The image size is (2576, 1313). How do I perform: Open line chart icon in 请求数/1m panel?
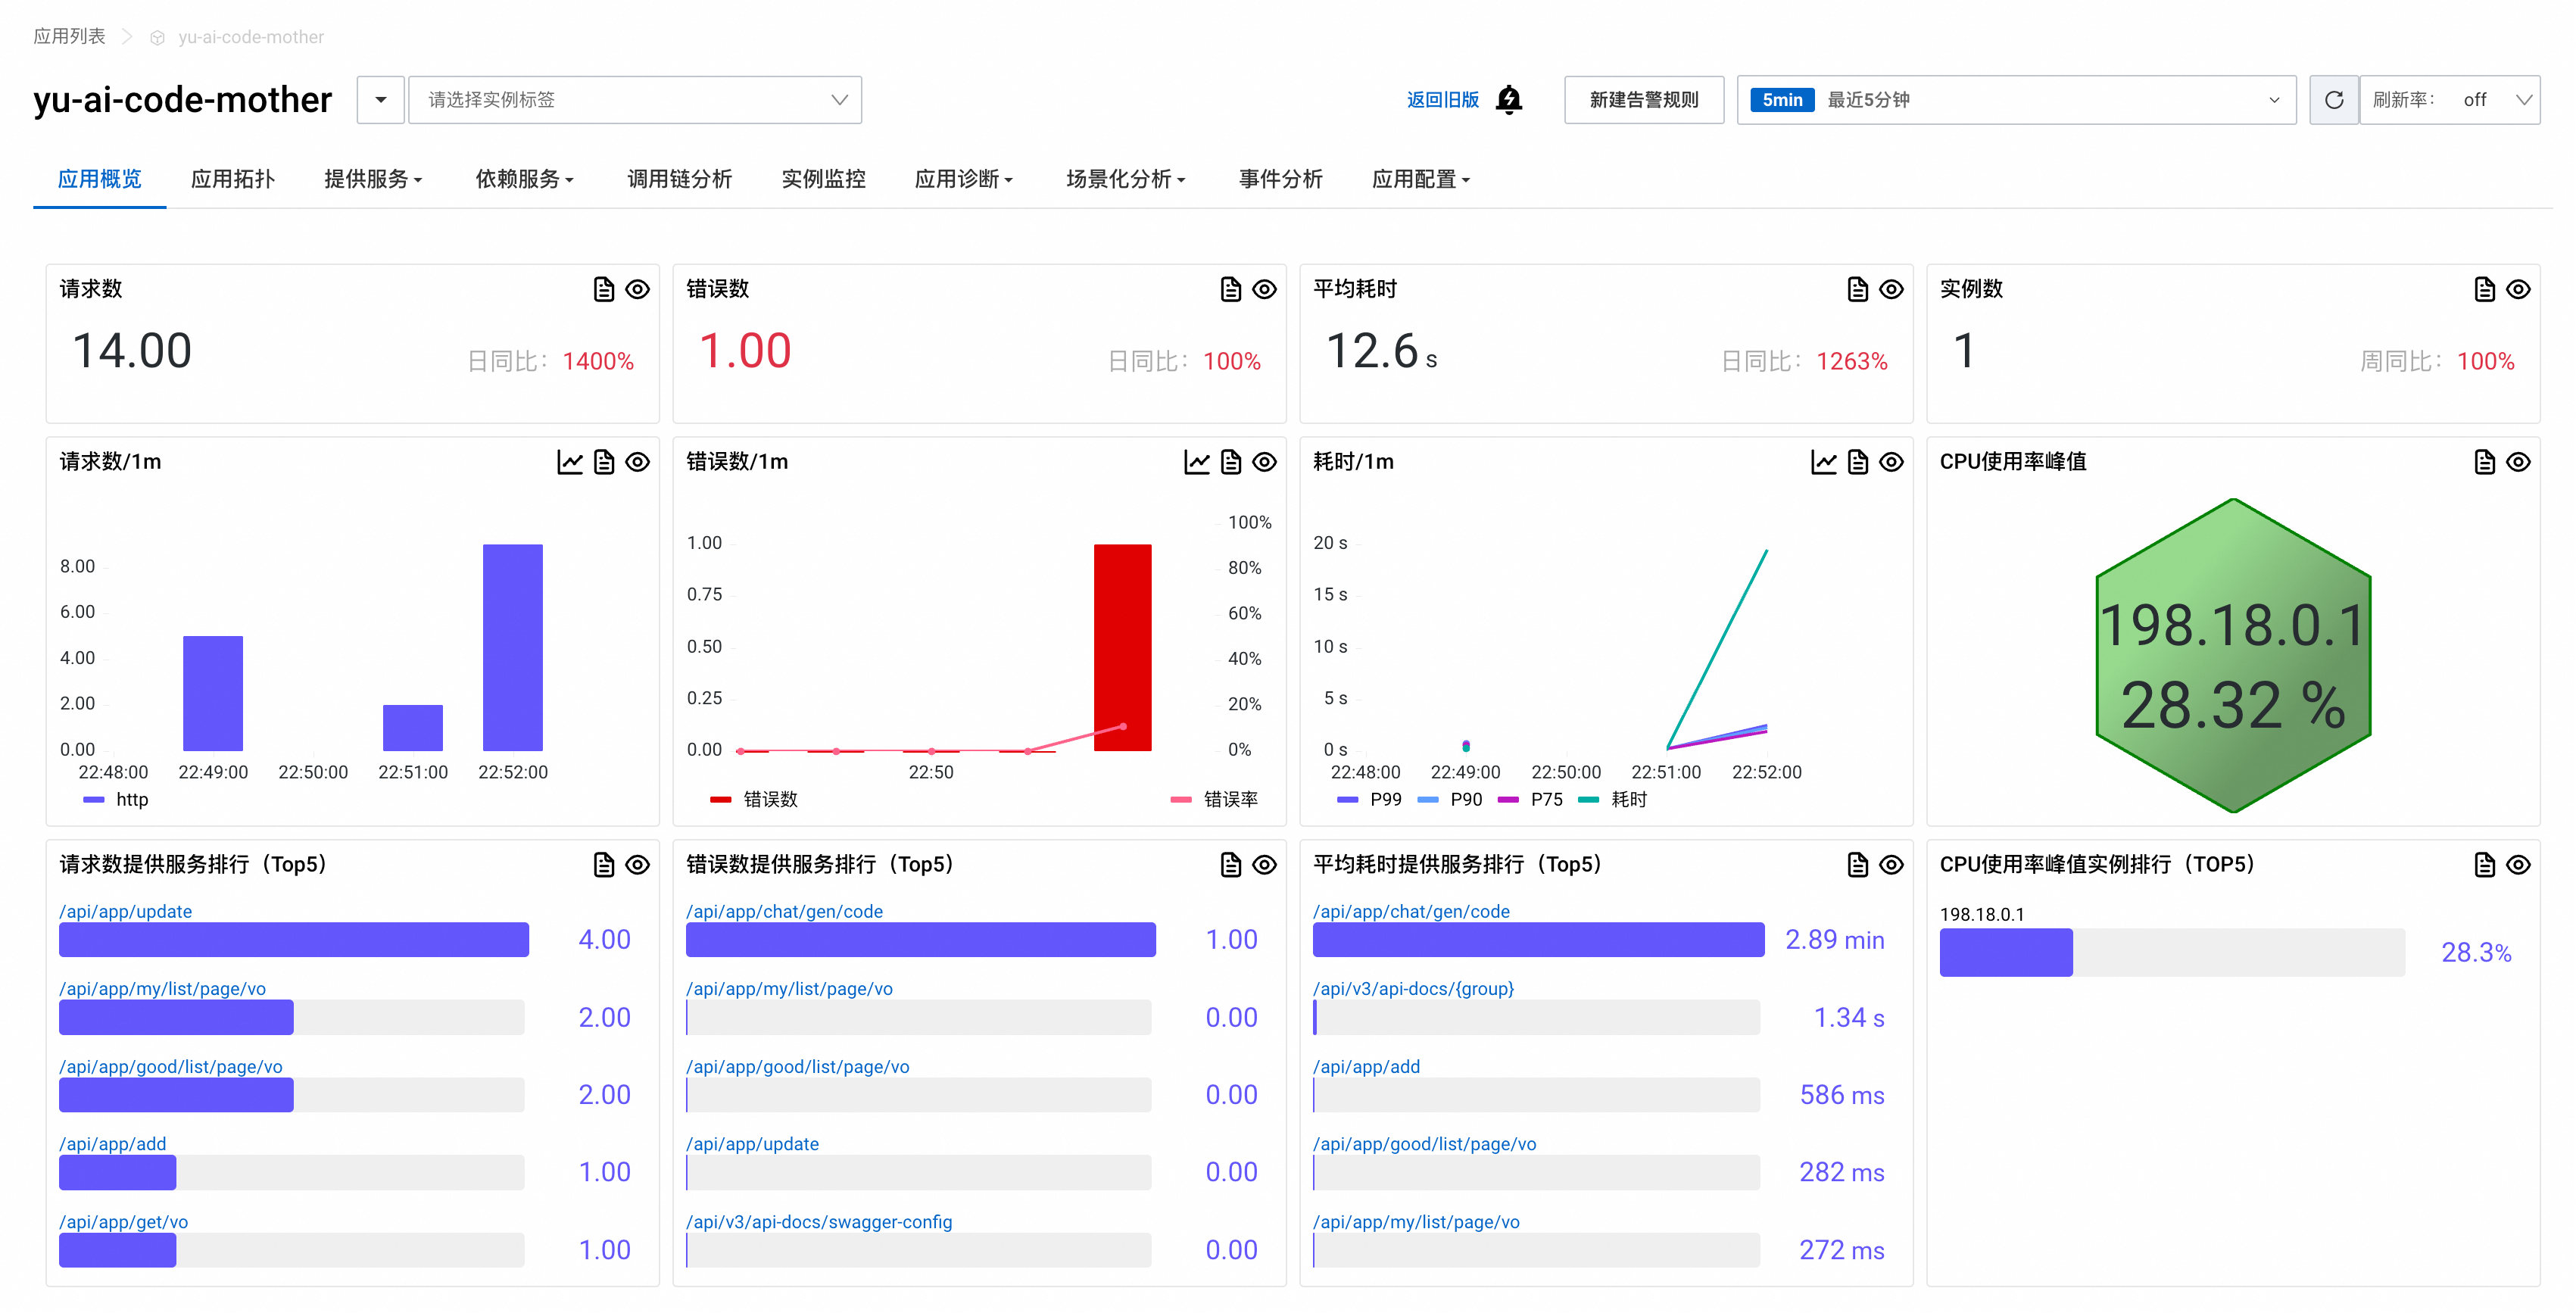point(570,462)
